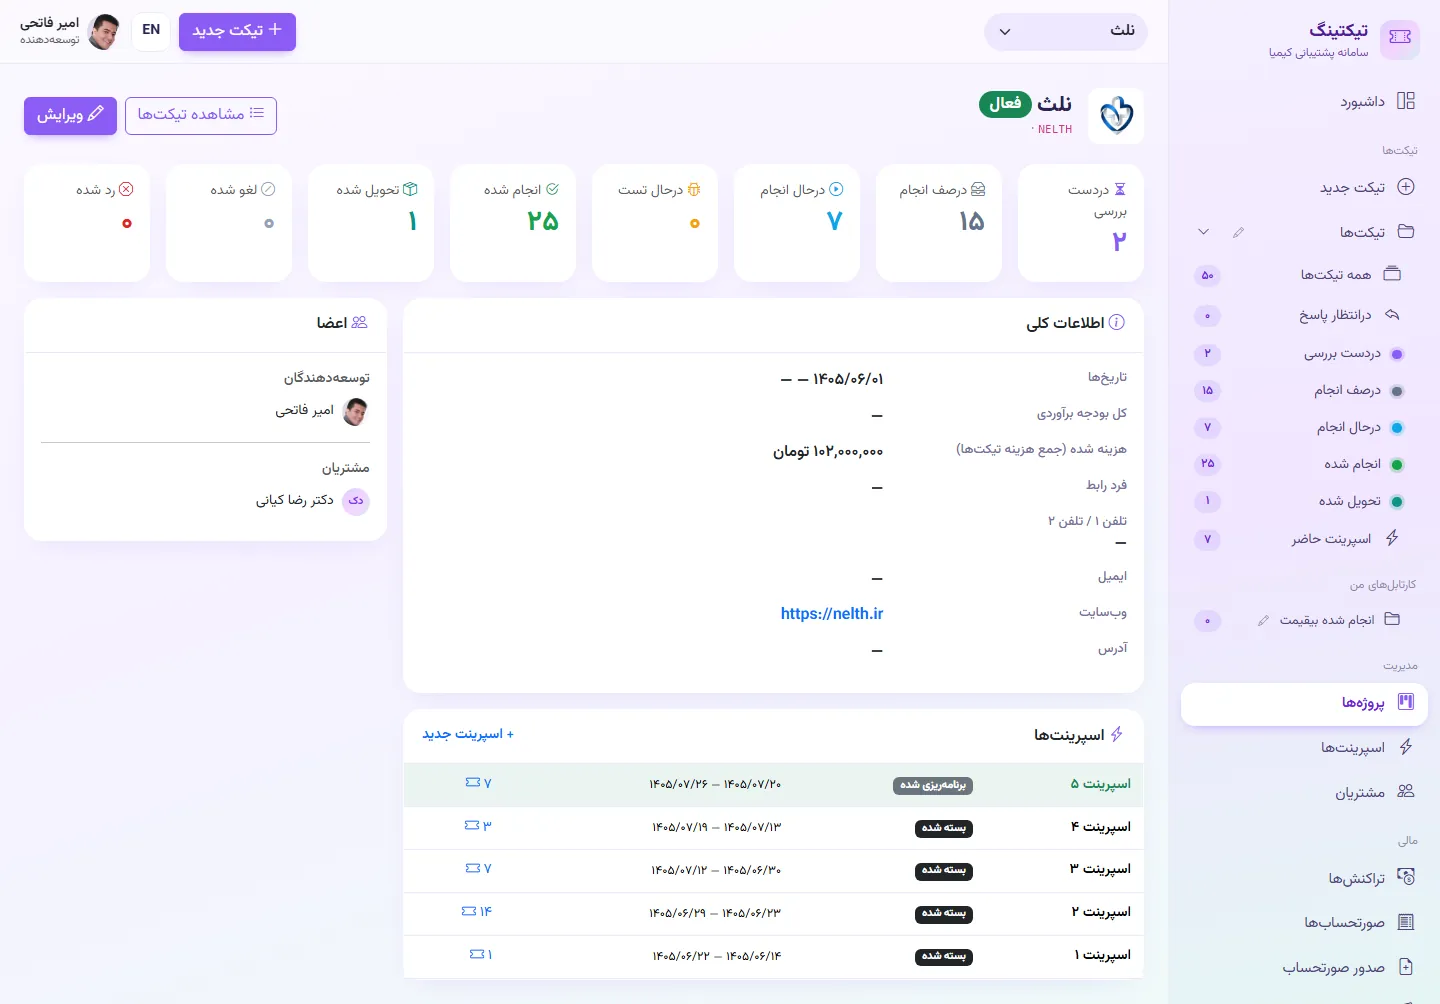Open پروژه‌ها in the sidebar menu

(x=1304, y=703)
